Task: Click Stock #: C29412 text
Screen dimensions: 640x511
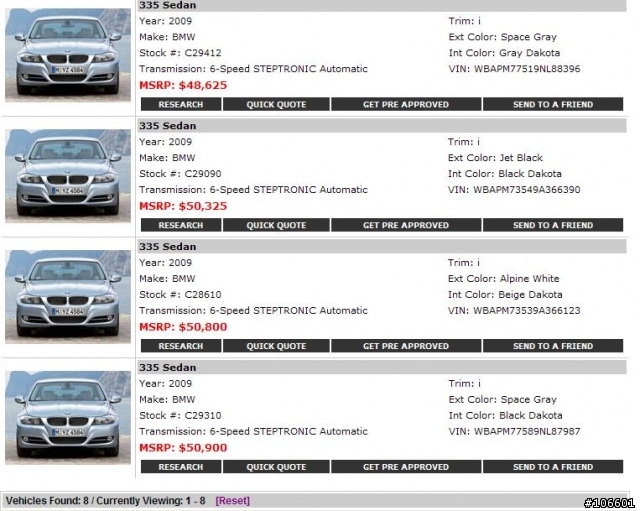Action: [x=180, y=53]
